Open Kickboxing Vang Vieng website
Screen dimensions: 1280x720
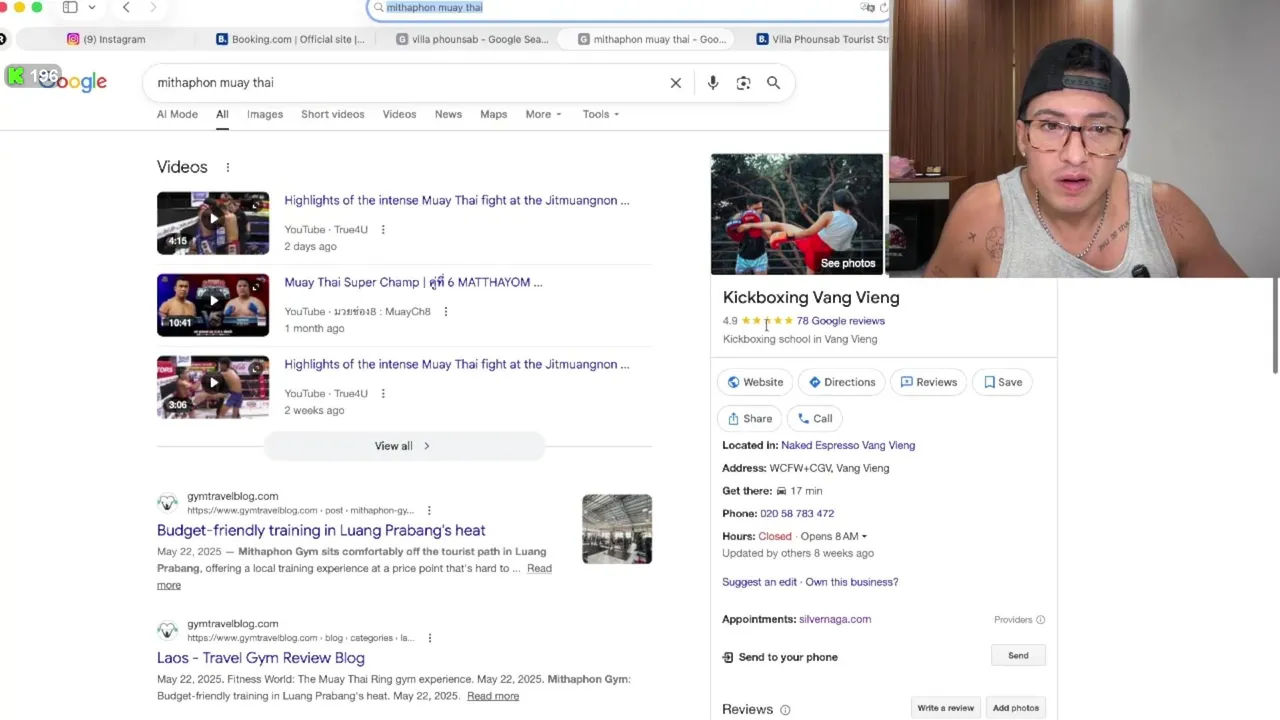[x=755, y=382]
